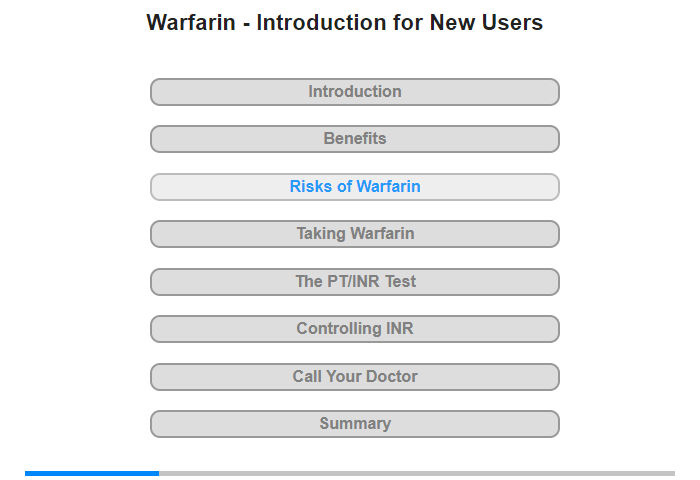Learn when to call your doctor
The width and height of the screenshot is (700, 480).
355,377
